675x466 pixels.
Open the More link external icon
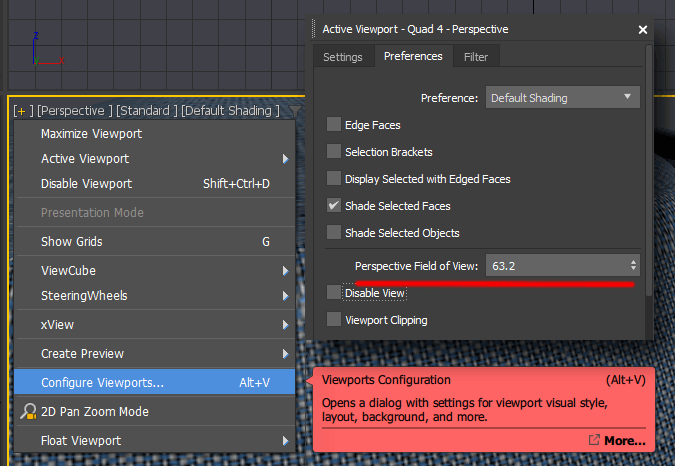594,440
